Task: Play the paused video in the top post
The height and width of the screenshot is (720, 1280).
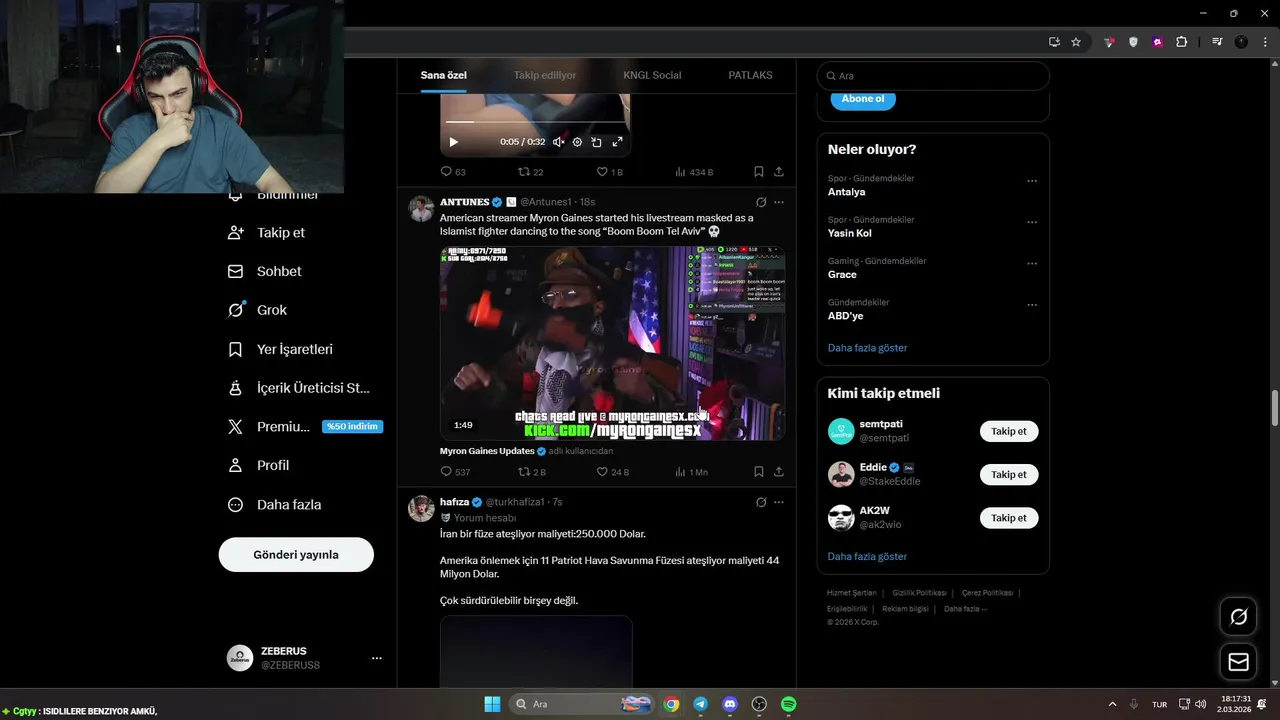Action: click(x=453, y=142)
